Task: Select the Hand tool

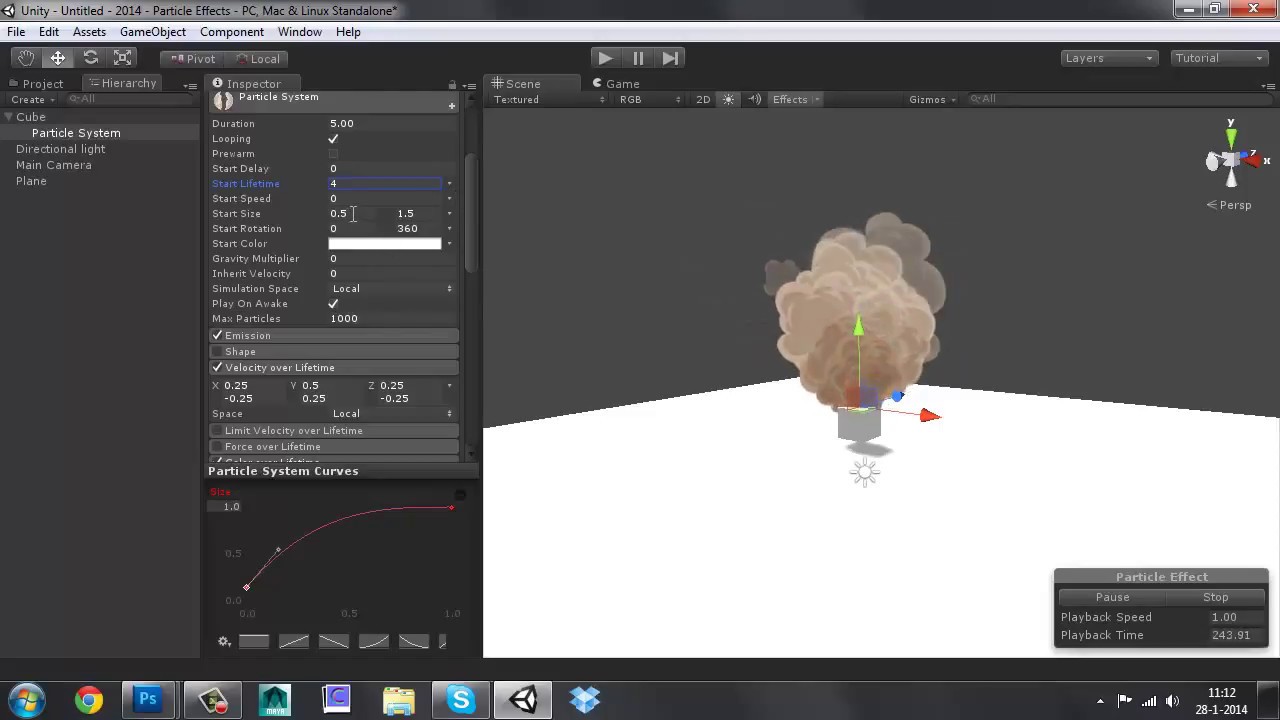Action: (x=25, y=58)
